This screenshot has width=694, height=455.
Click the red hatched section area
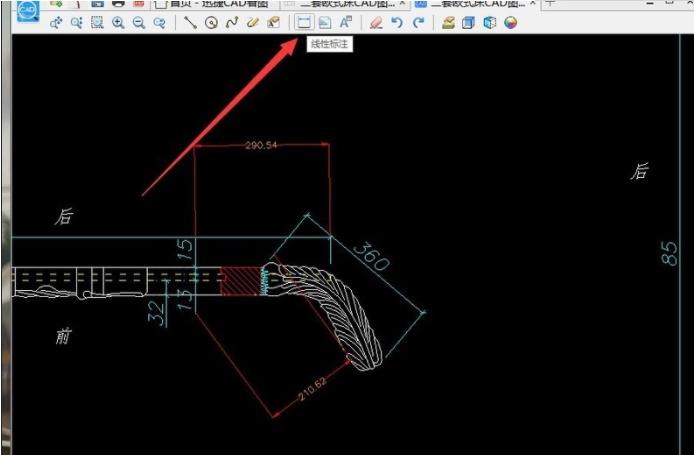(x=241, y=281)
